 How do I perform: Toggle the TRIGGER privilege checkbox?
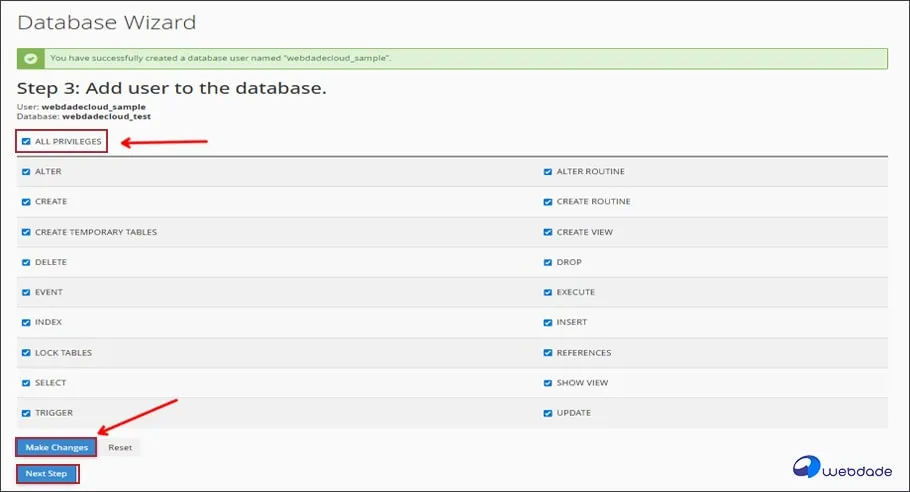(26, 413)
